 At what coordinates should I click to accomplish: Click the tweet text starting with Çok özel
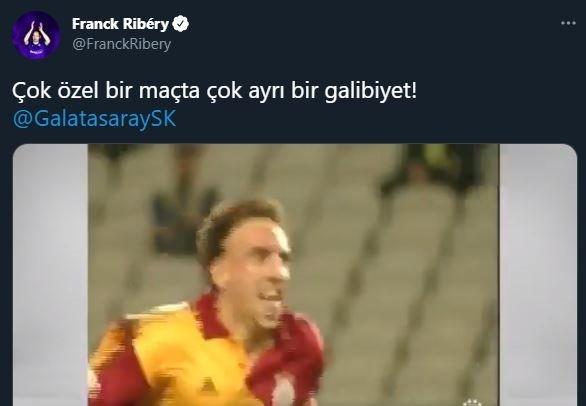tap(214, 91)
